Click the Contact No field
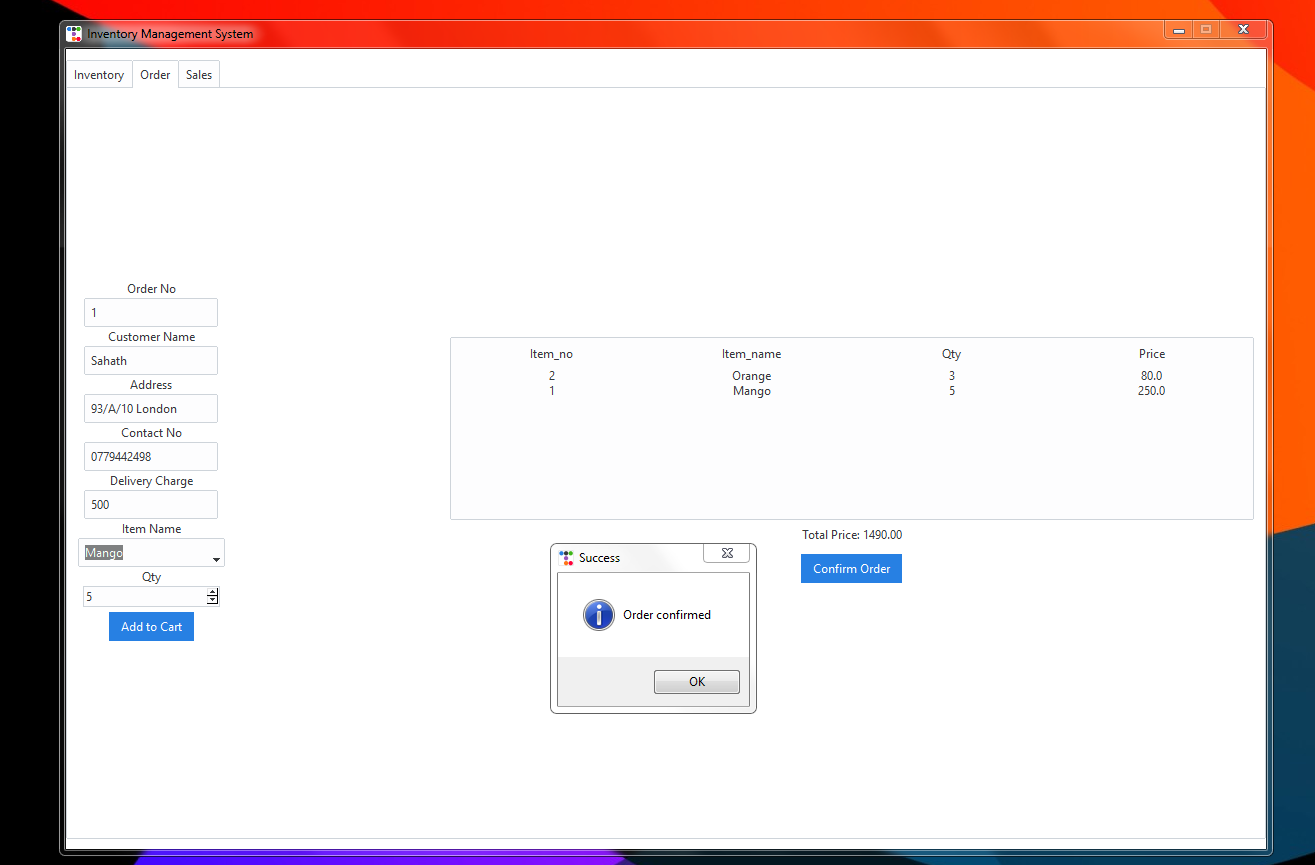 [151, 457]
